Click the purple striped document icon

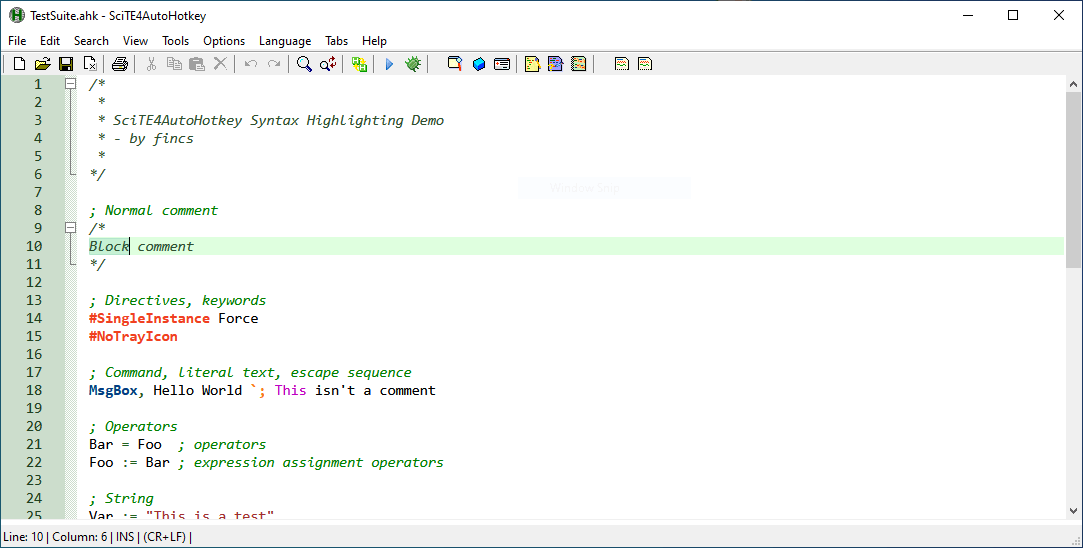[x=555, y=64]
